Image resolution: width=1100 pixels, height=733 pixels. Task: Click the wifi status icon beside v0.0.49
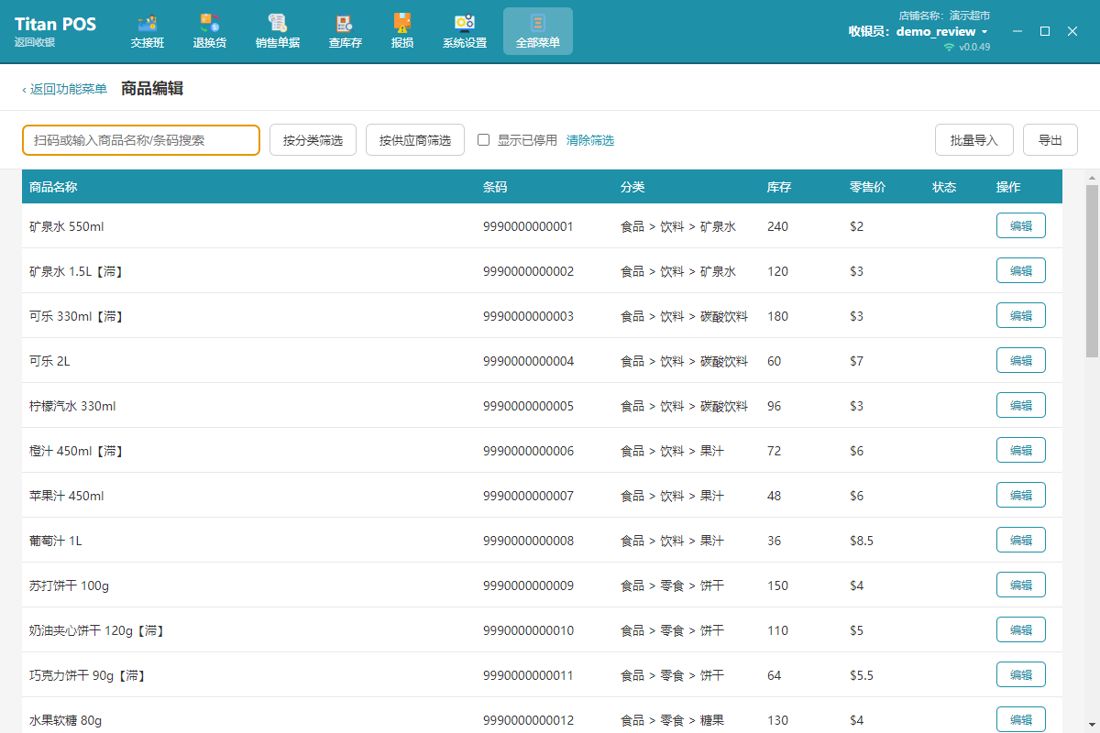pyautogui.click(x=949, y=47)
